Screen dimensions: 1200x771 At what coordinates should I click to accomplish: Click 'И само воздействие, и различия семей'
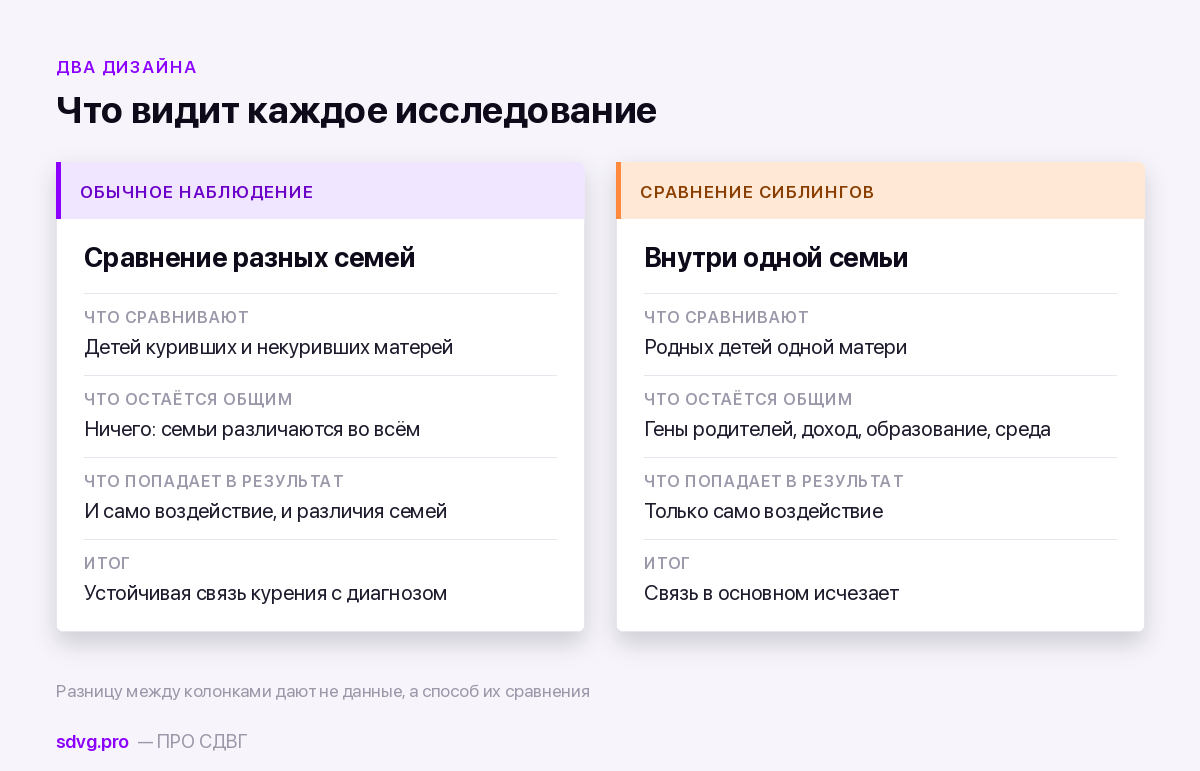(265, 511)
